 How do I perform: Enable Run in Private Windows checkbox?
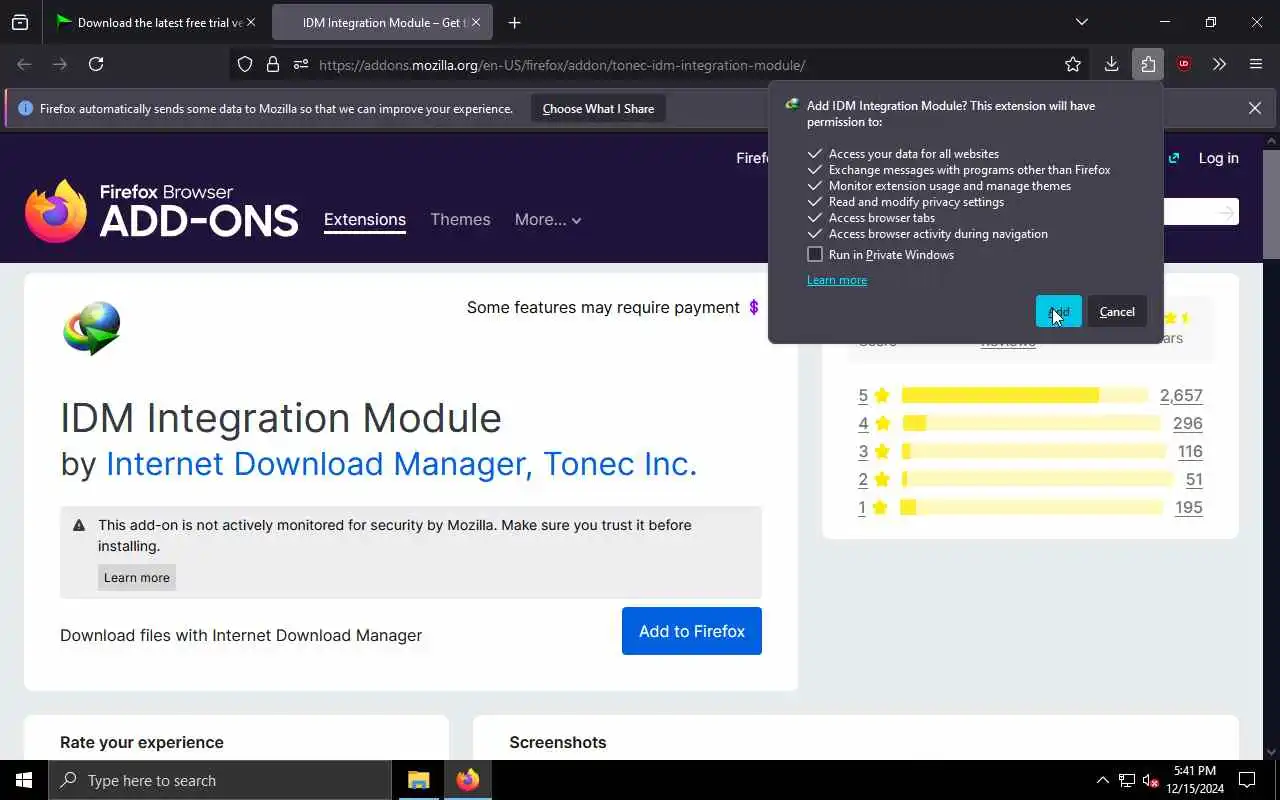815,254
